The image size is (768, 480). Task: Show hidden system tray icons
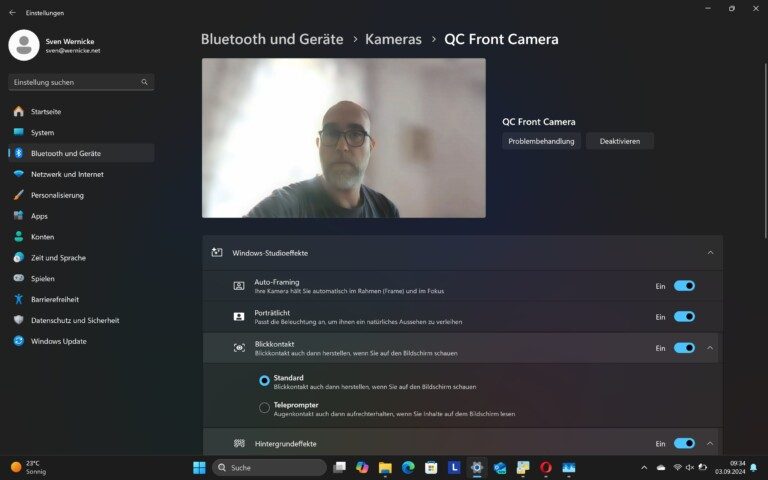[644, 468]
